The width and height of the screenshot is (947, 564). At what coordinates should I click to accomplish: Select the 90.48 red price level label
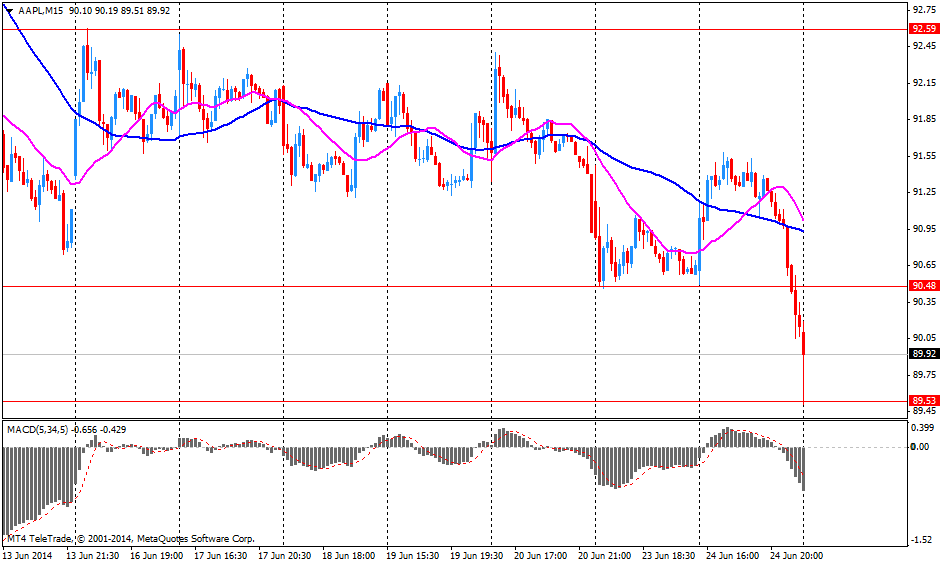click(925, 286)
